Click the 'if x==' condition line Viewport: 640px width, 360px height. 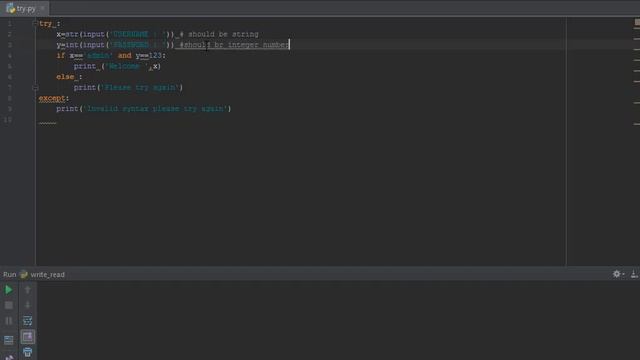point(111,56)
